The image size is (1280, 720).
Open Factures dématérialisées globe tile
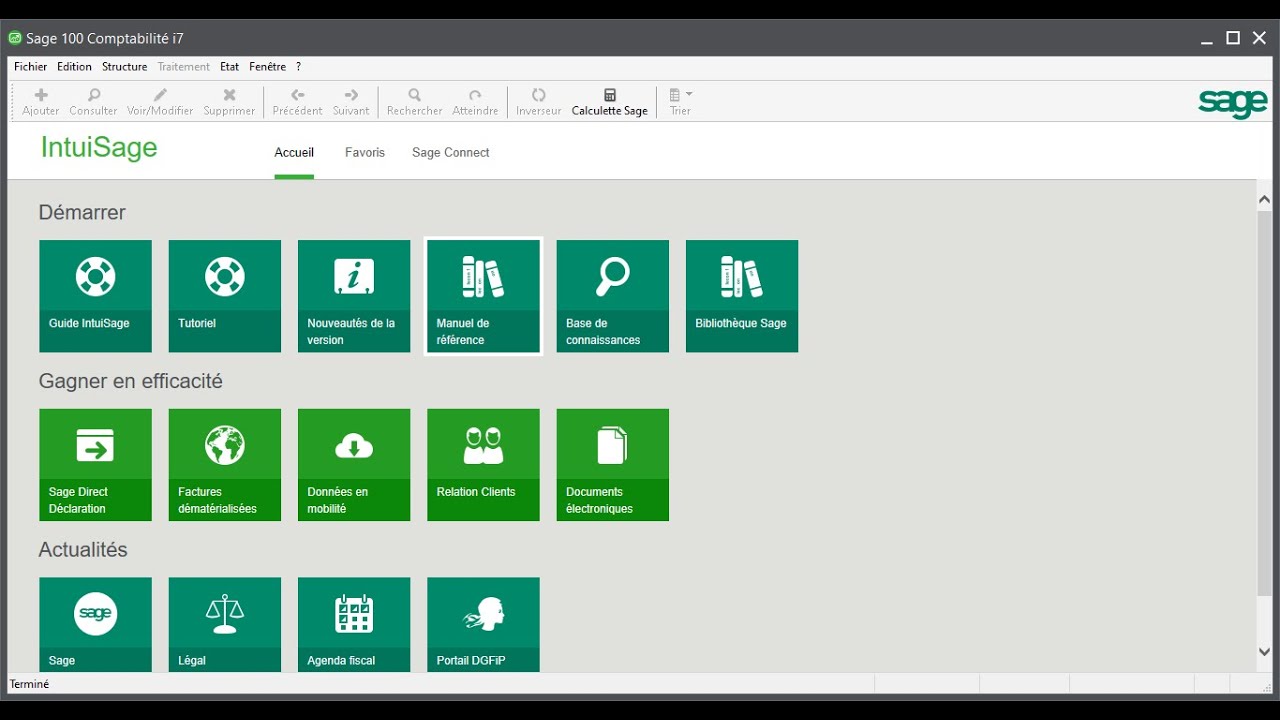pos(225,464)
